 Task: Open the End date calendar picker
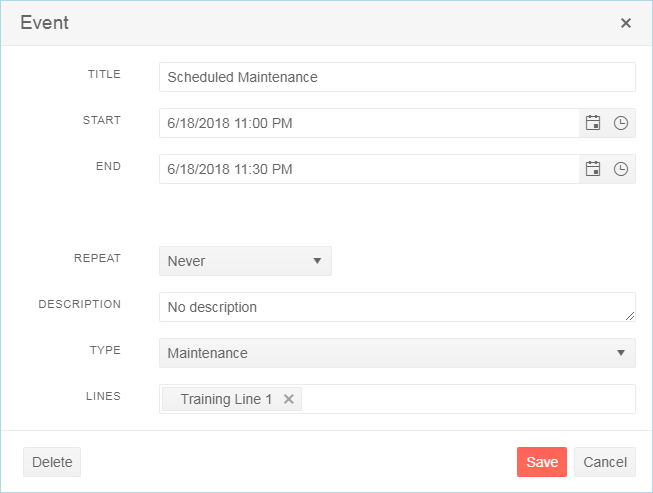pyautogui.click(x=593, y=169)
